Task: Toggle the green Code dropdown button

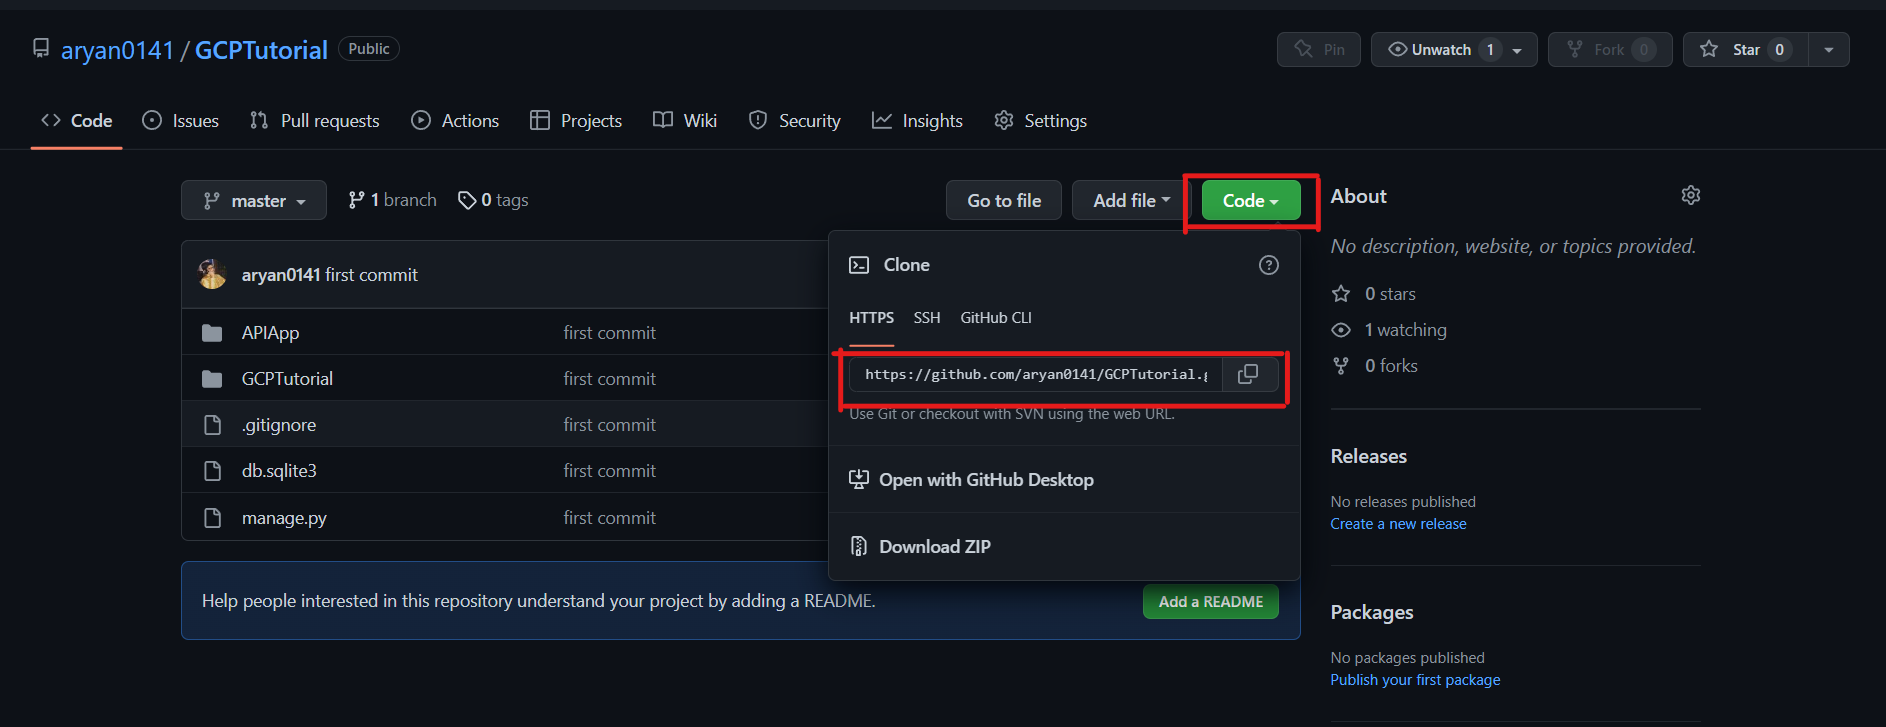Action: click(x=1251, y=200)
